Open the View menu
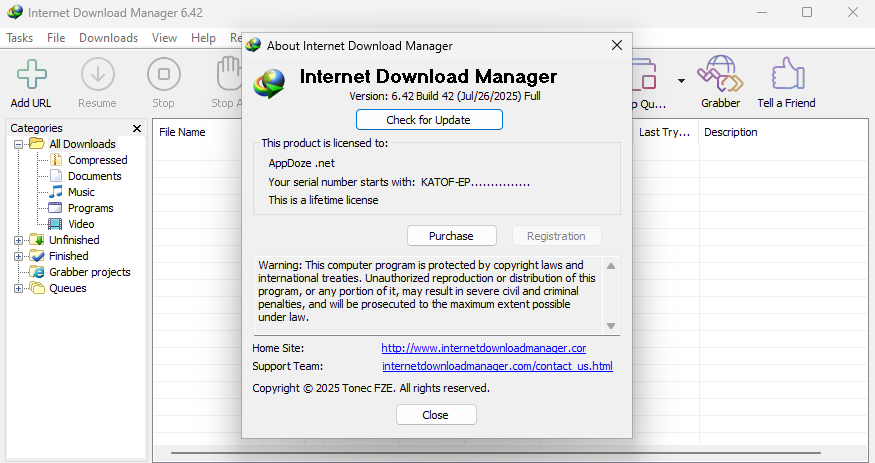This screenshot has height=463, width=875. [165, 38]
